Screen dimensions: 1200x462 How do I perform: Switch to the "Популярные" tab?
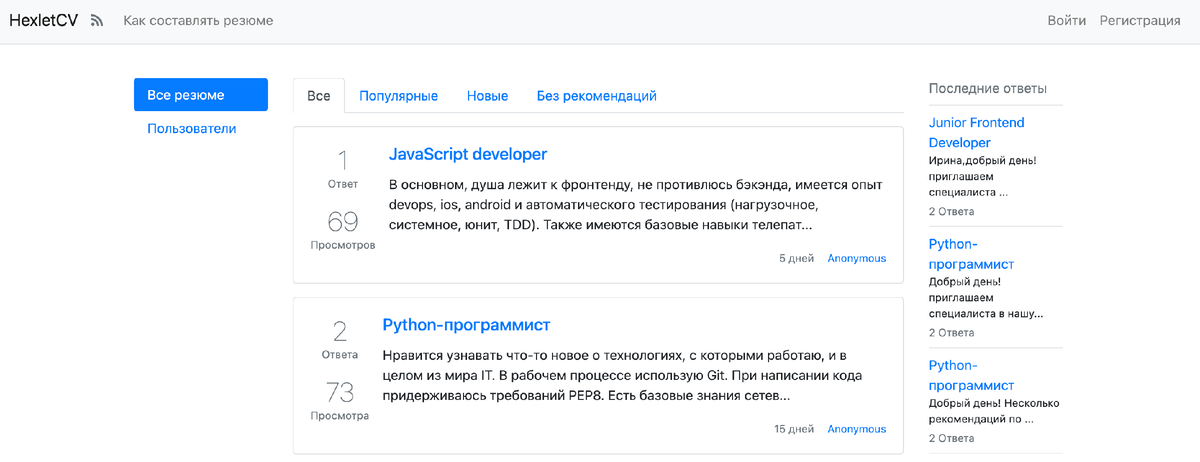[x=399, y=96]
